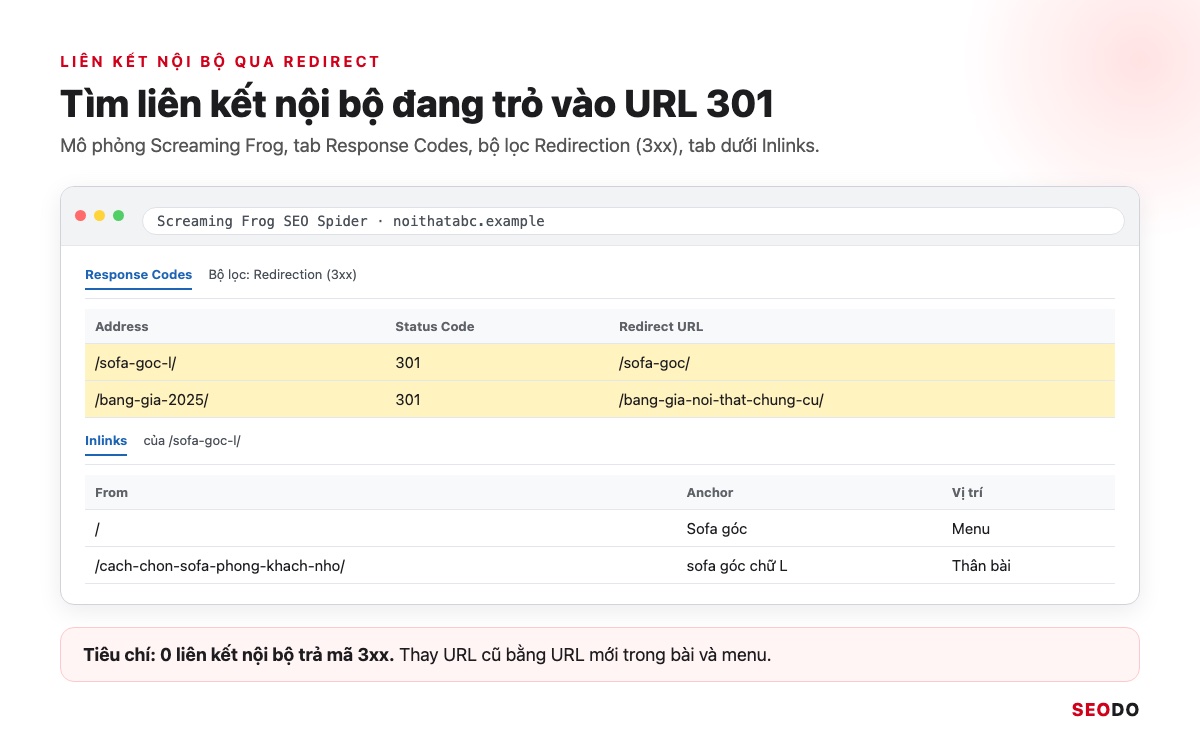This screenshot has width=1200, height=742.
Task: Click the "LIÊN KẾT NỘI BỘ QUA REDIRECT" label
Action: click(221, 62)
